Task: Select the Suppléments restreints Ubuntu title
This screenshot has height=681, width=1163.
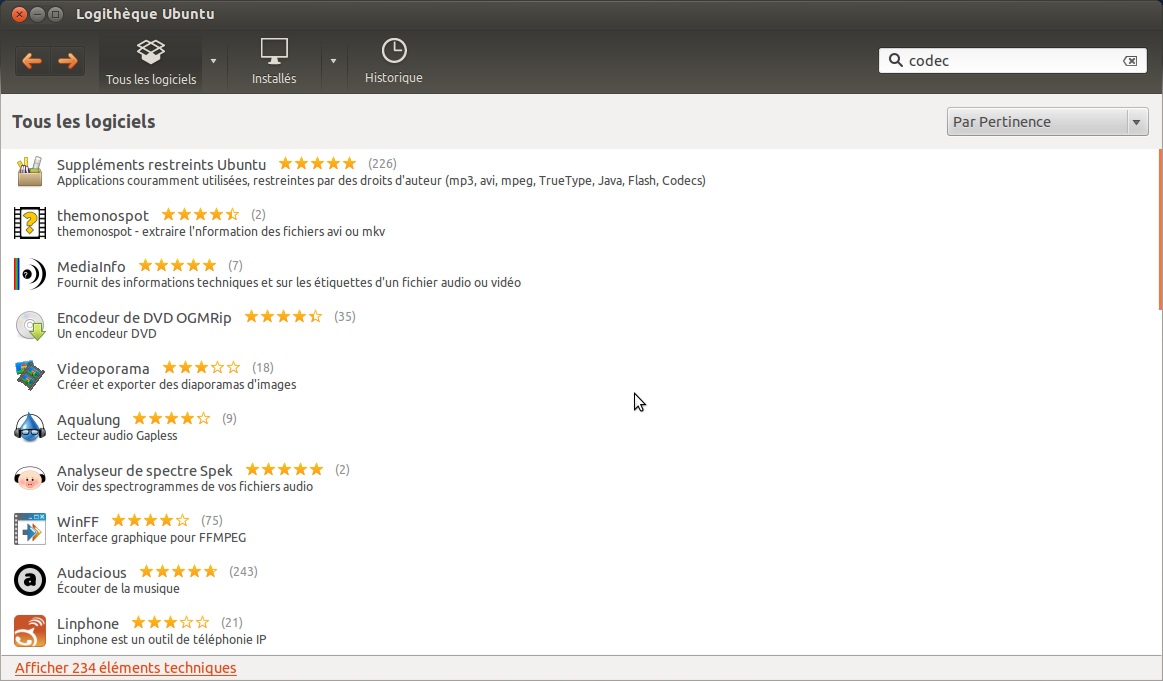Action: (161, 165)
